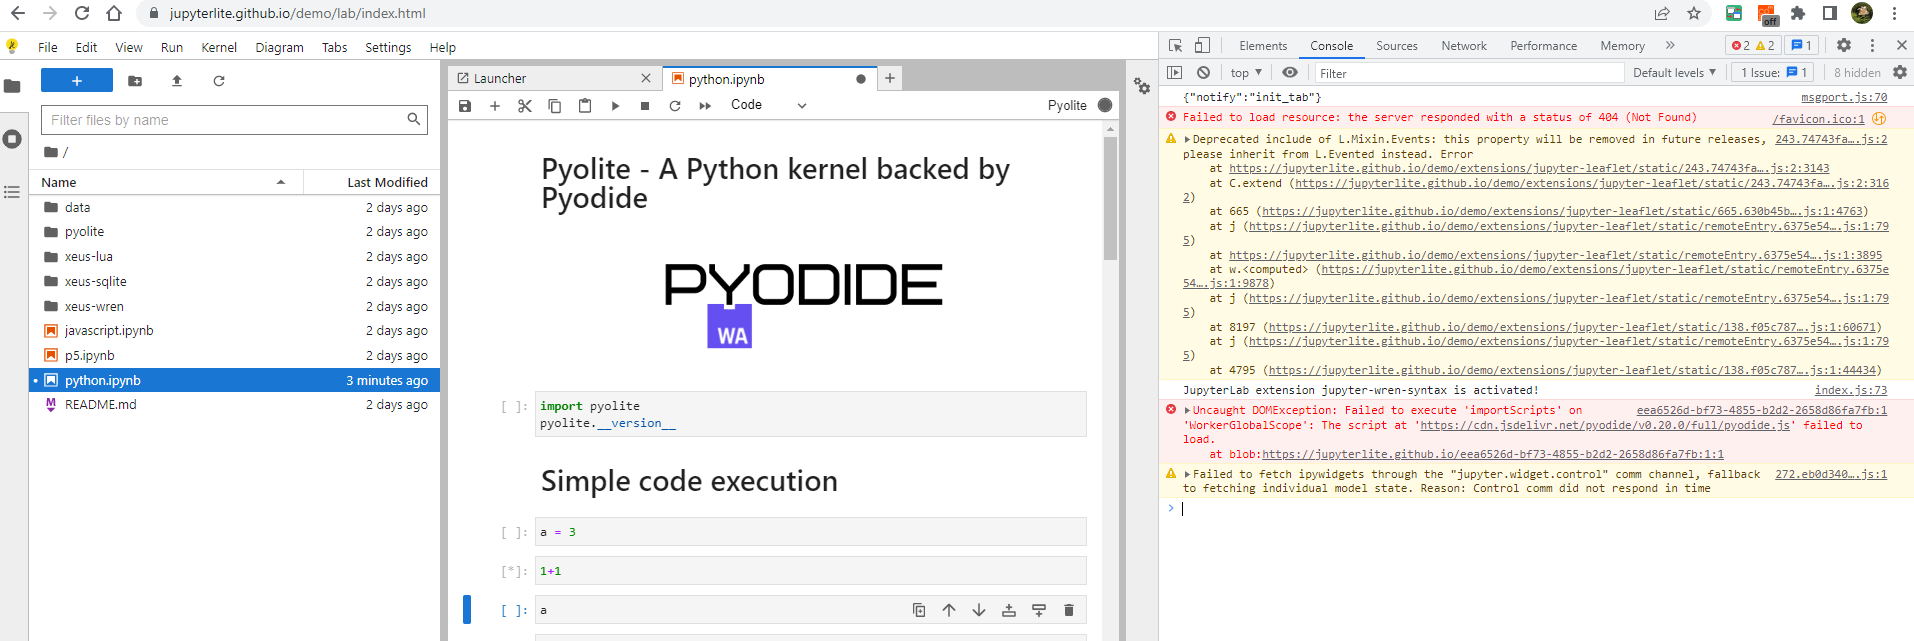Paste cells from clipboard in notebook toolbar

[585, 106]
